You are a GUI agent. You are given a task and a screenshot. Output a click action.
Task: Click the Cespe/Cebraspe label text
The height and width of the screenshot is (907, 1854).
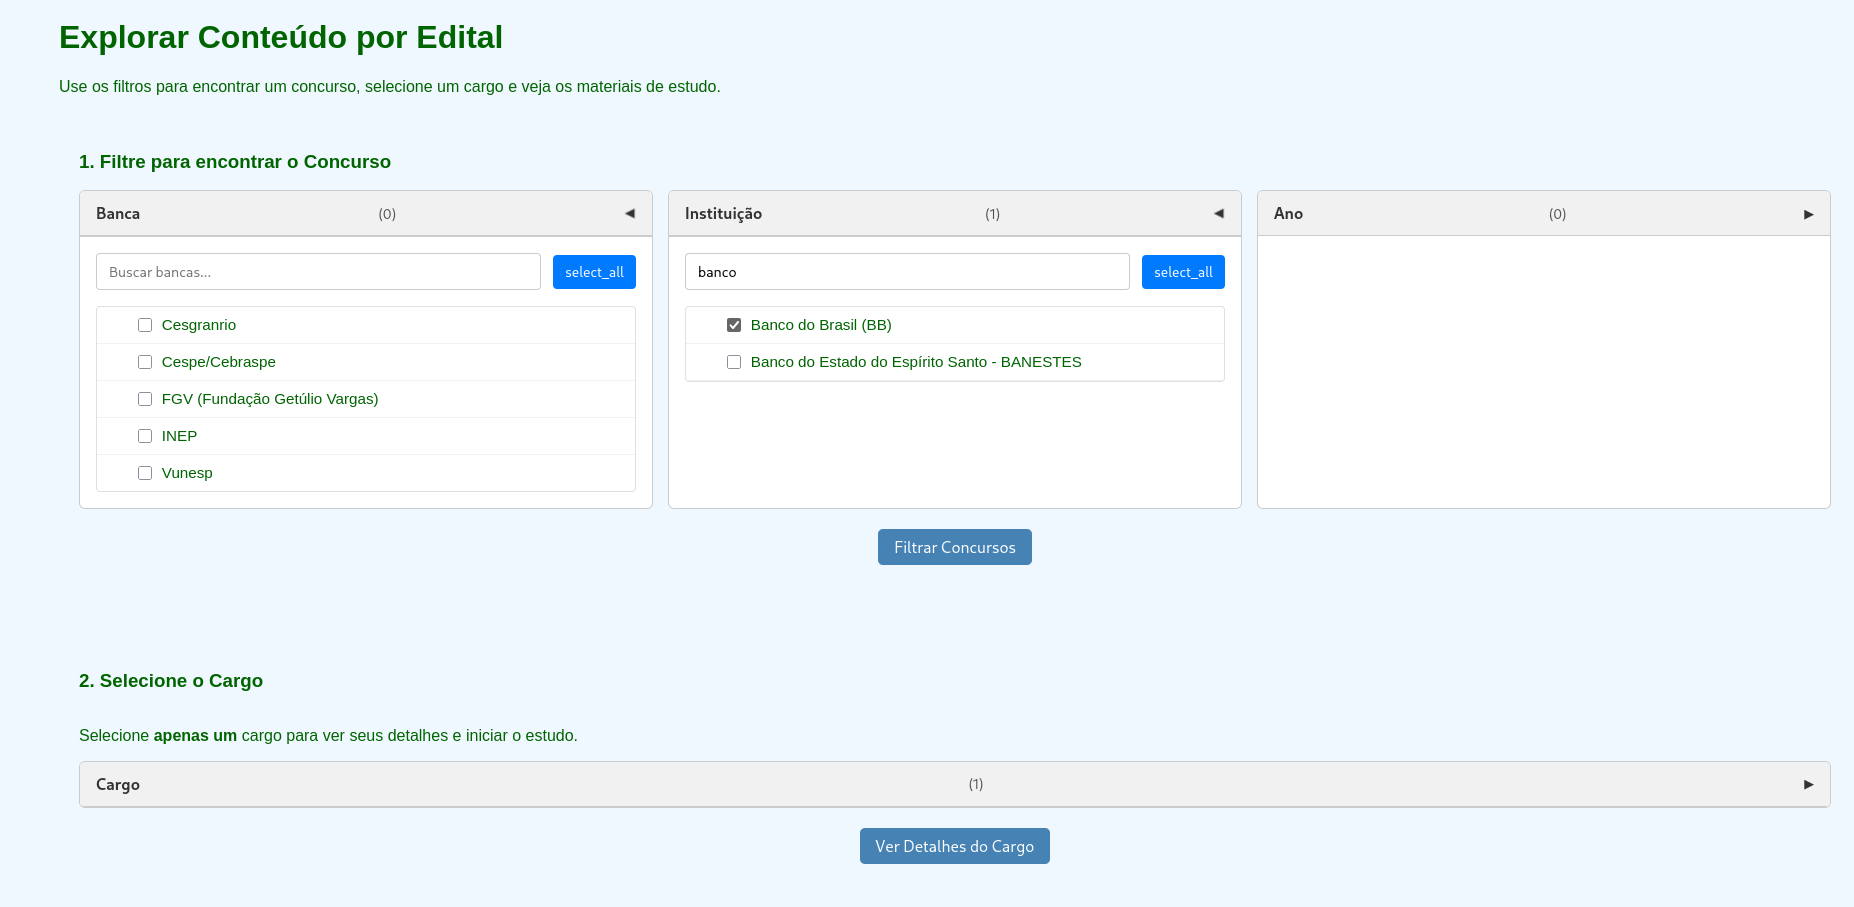pos(218,362)
